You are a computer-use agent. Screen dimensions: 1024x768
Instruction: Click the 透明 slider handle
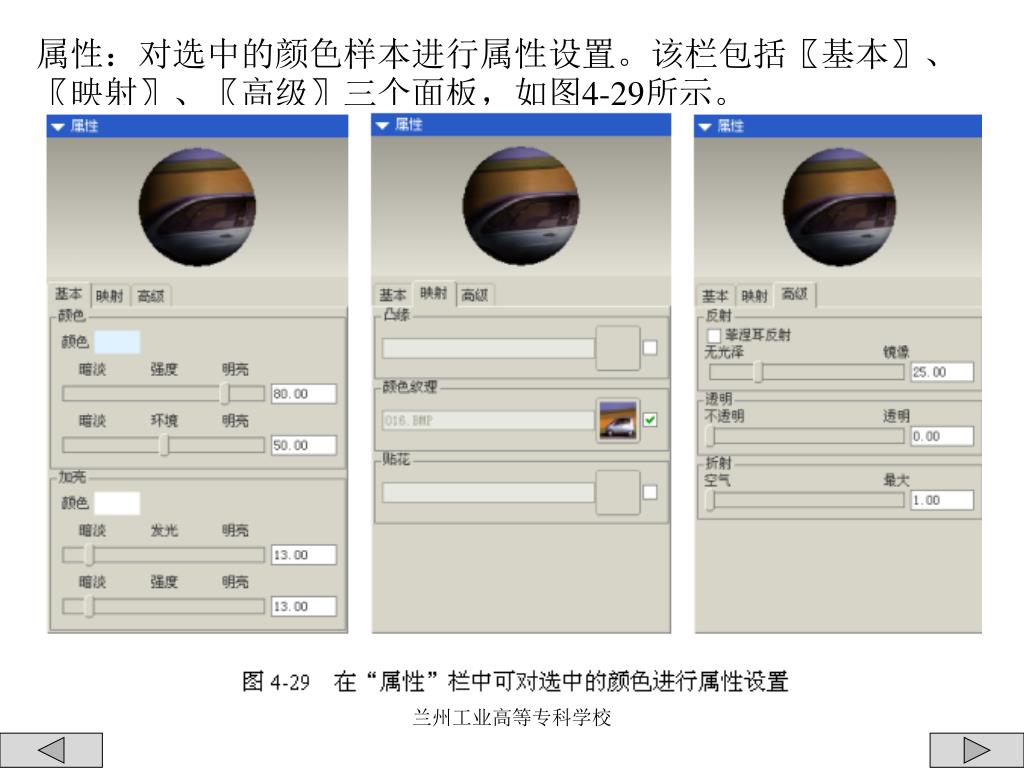pos(711,436)
